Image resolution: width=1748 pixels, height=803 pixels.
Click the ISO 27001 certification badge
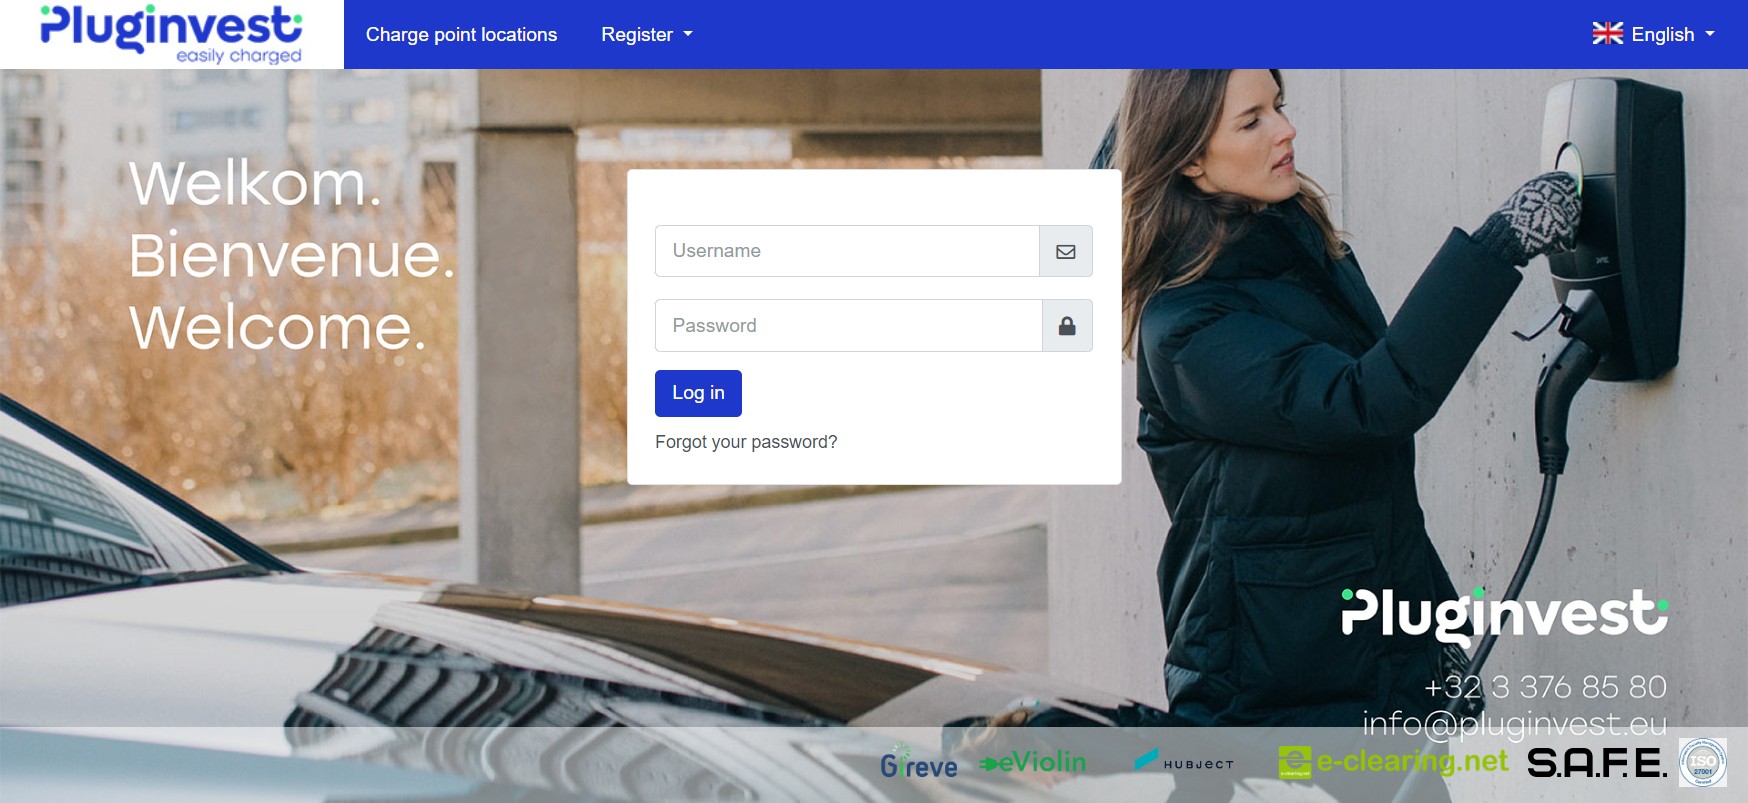1703,762
